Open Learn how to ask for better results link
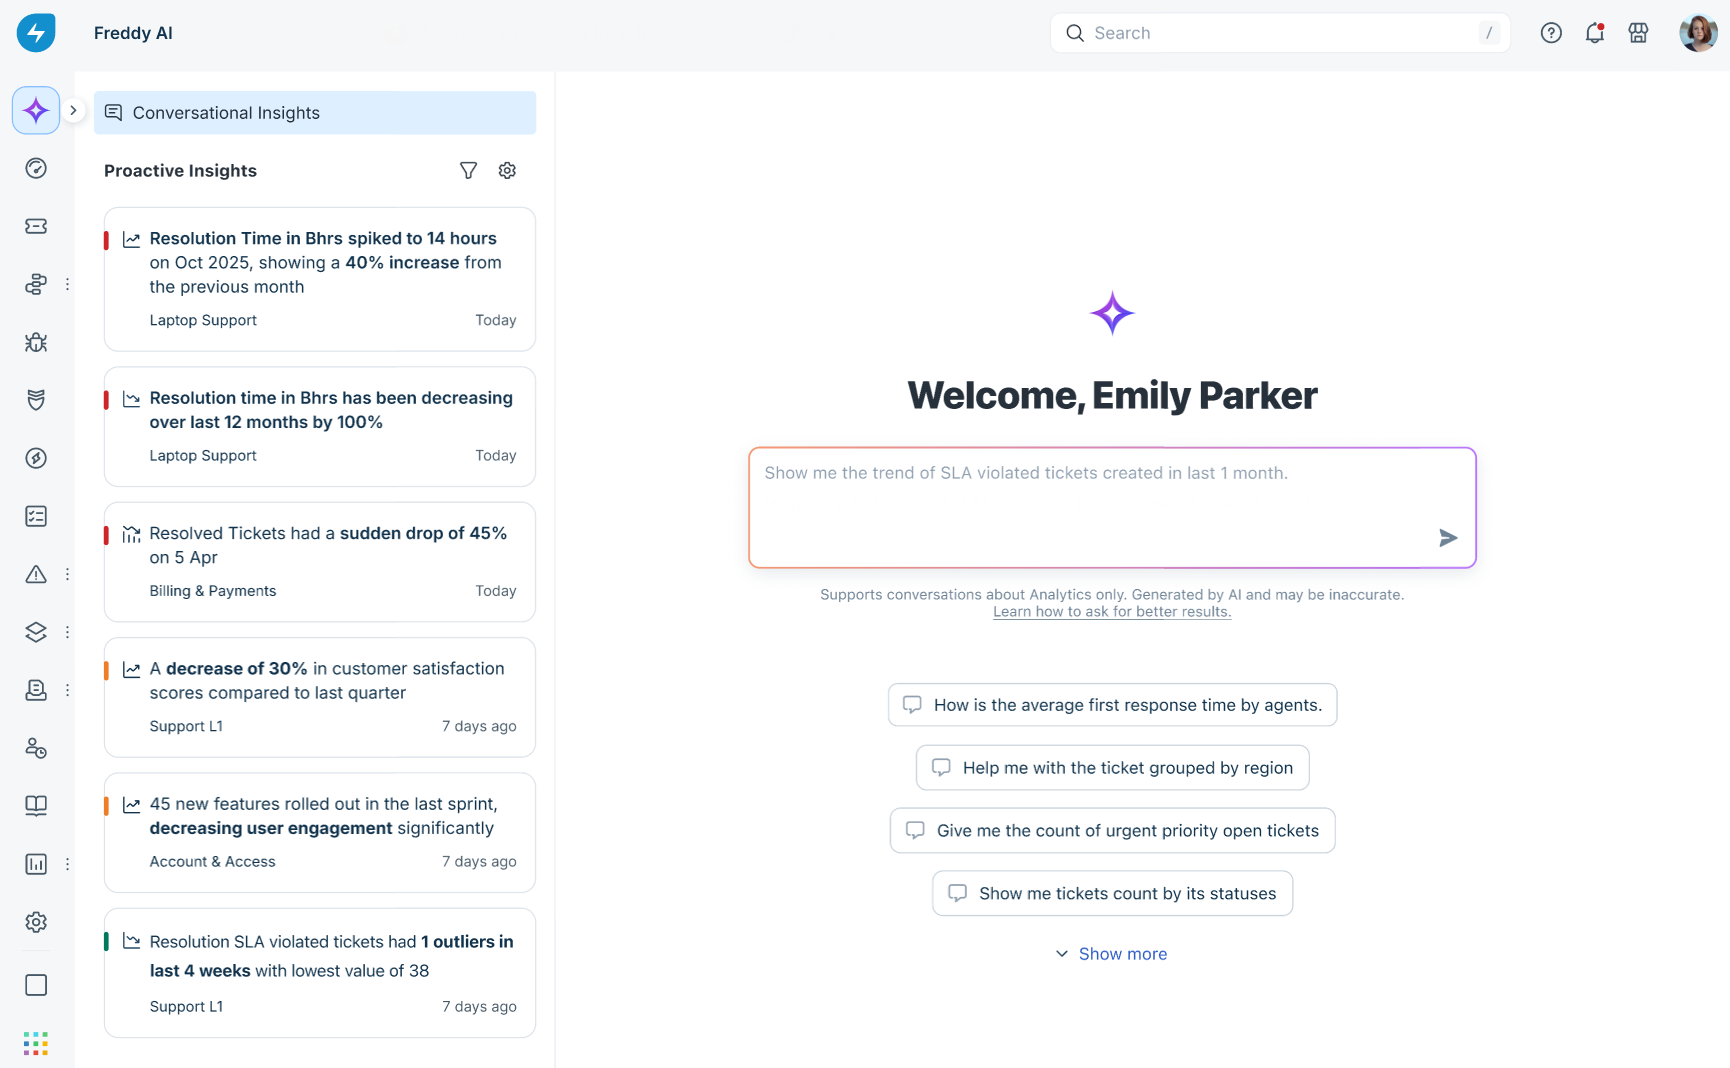Screen dimensions: 1730x1068 pos(1112,612)
